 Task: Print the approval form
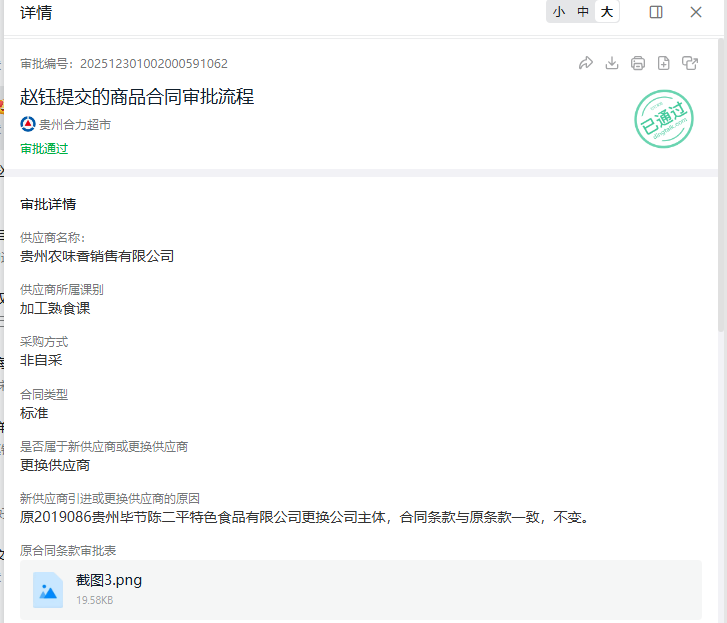(x=638, y=63)
